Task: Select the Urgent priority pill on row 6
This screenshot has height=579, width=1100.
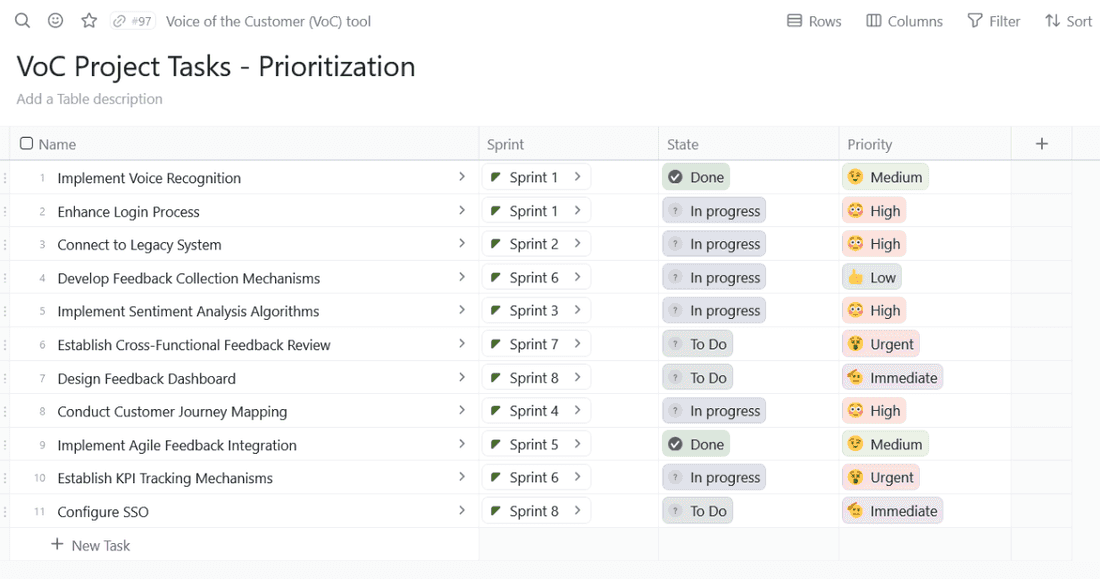Action: (880, 343)
